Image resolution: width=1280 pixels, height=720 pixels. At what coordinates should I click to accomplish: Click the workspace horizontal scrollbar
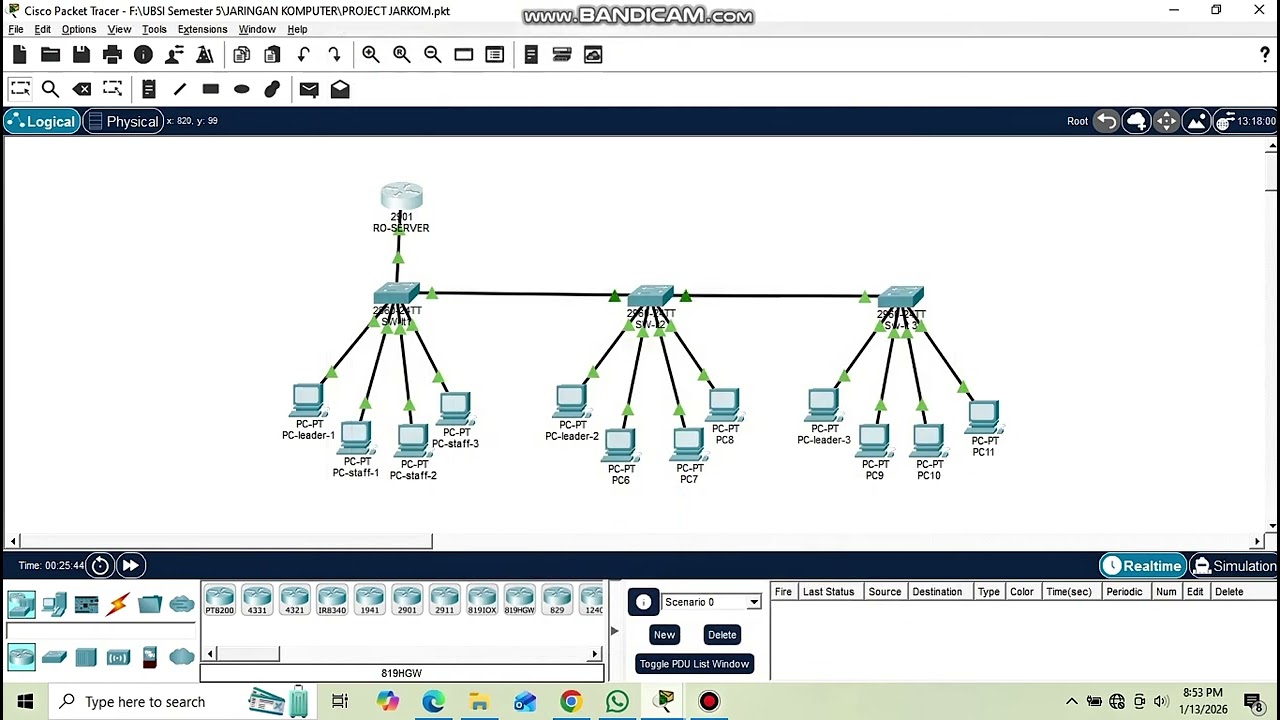tap(226, 541)
